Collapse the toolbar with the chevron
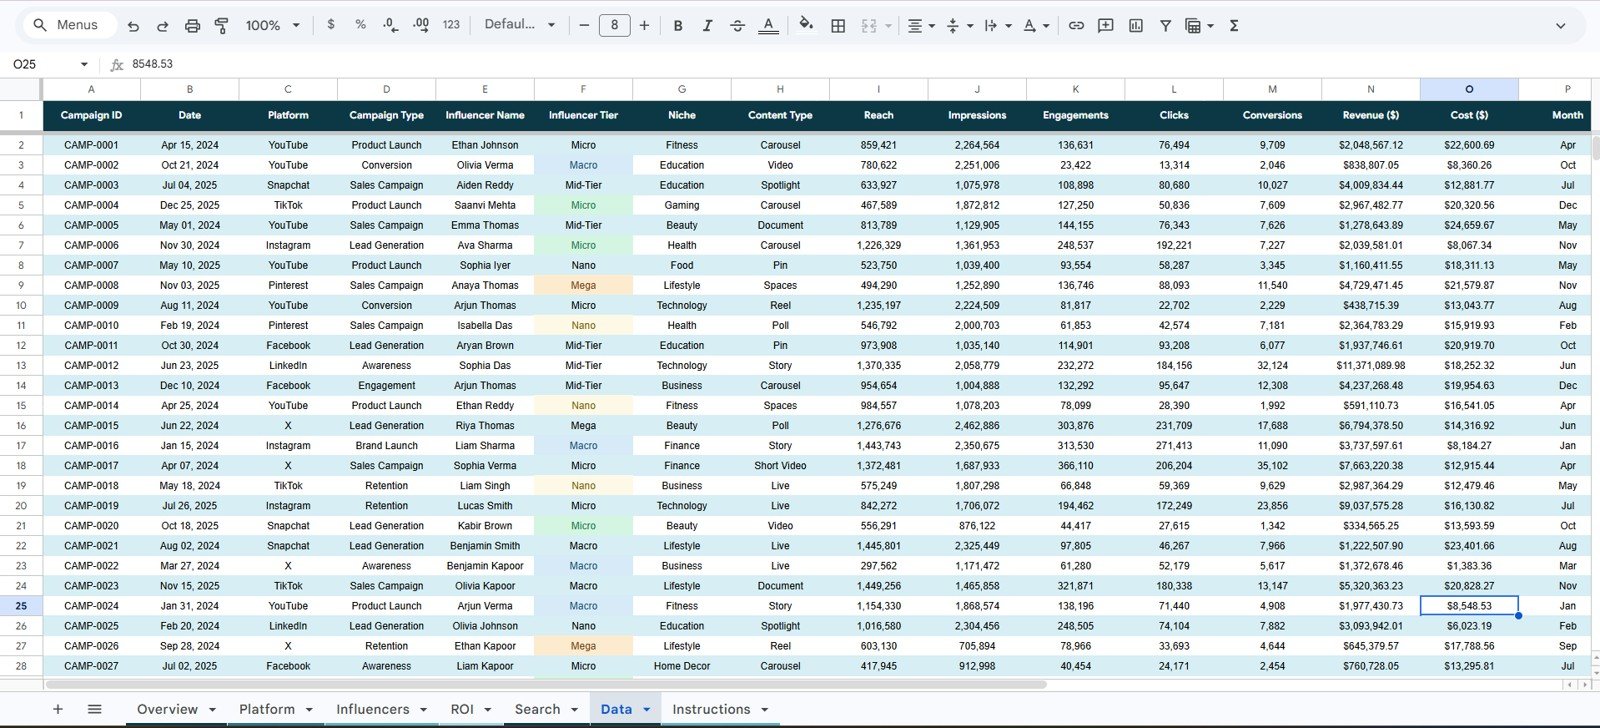This screenshot has height=728, width=1600. click(1560, 26)
